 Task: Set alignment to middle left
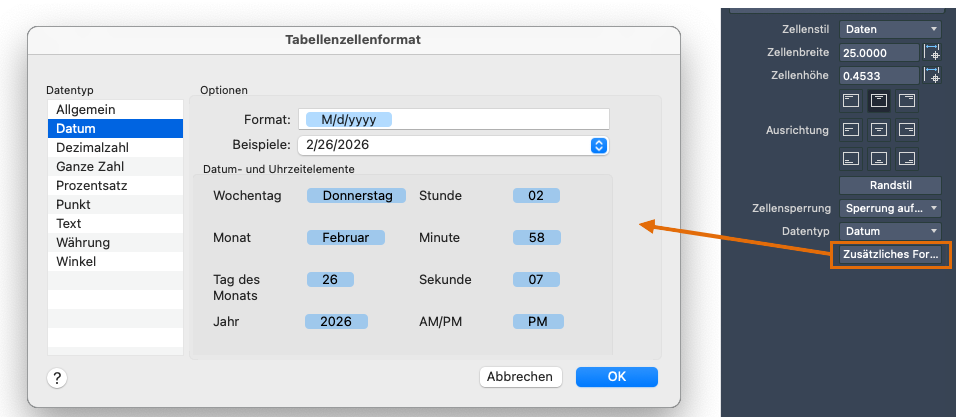(x=851, y=129)
